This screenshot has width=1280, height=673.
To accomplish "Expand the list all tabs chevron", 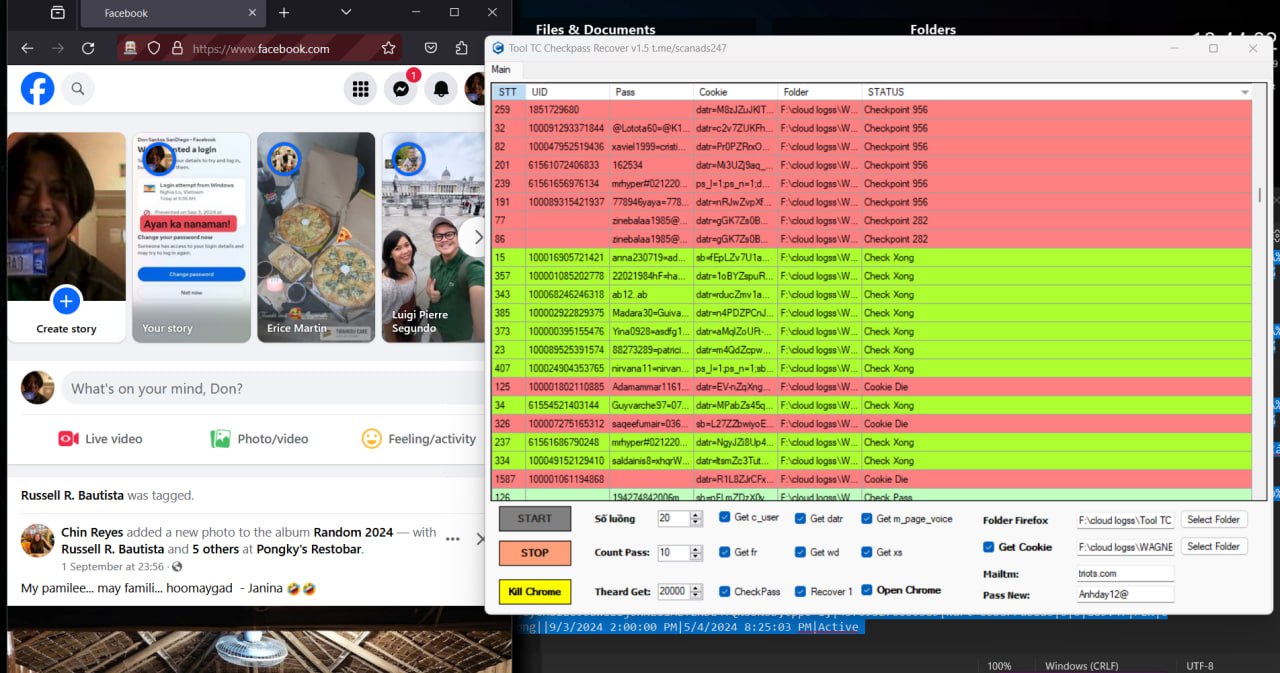I will [x=346, y=12].
